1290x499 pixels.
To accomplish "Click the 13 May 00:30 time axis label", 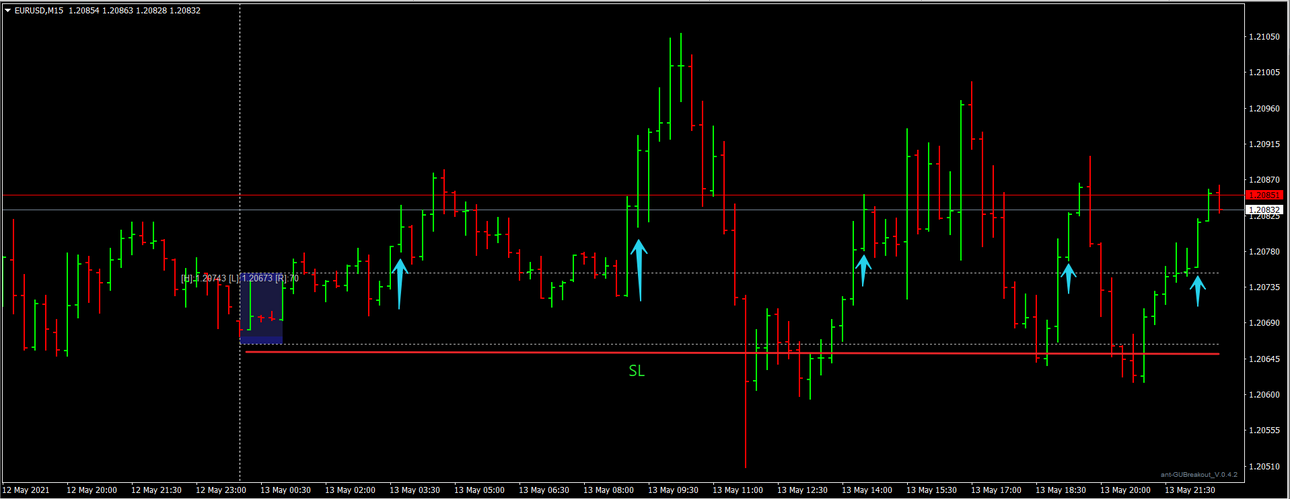I will point(285,490).
